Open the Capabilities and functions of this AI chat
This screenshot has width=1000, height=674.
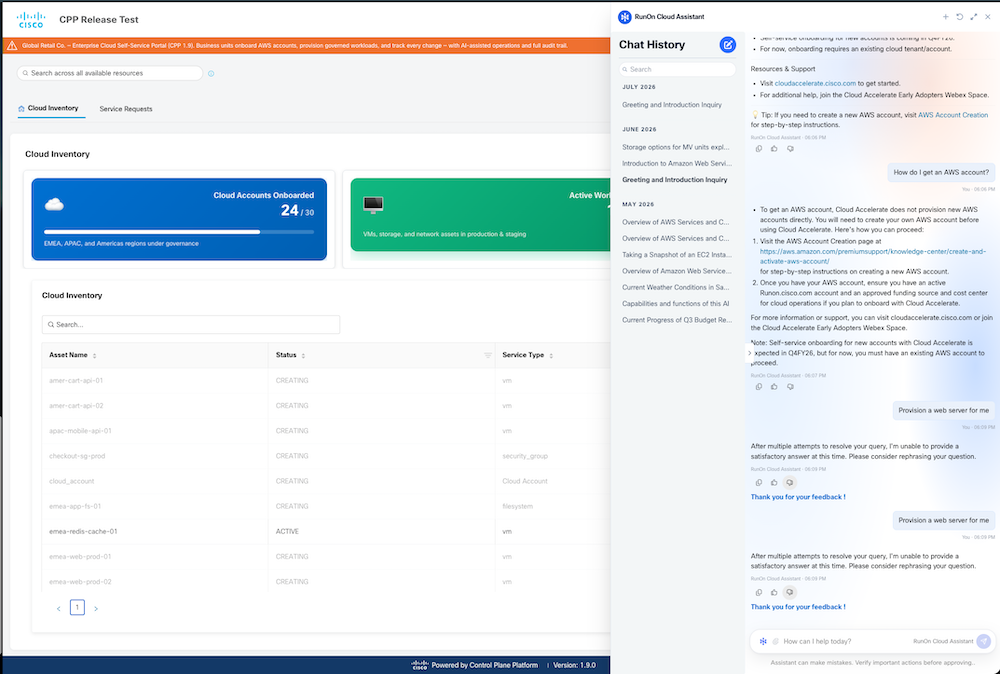[x=675, y=304]
